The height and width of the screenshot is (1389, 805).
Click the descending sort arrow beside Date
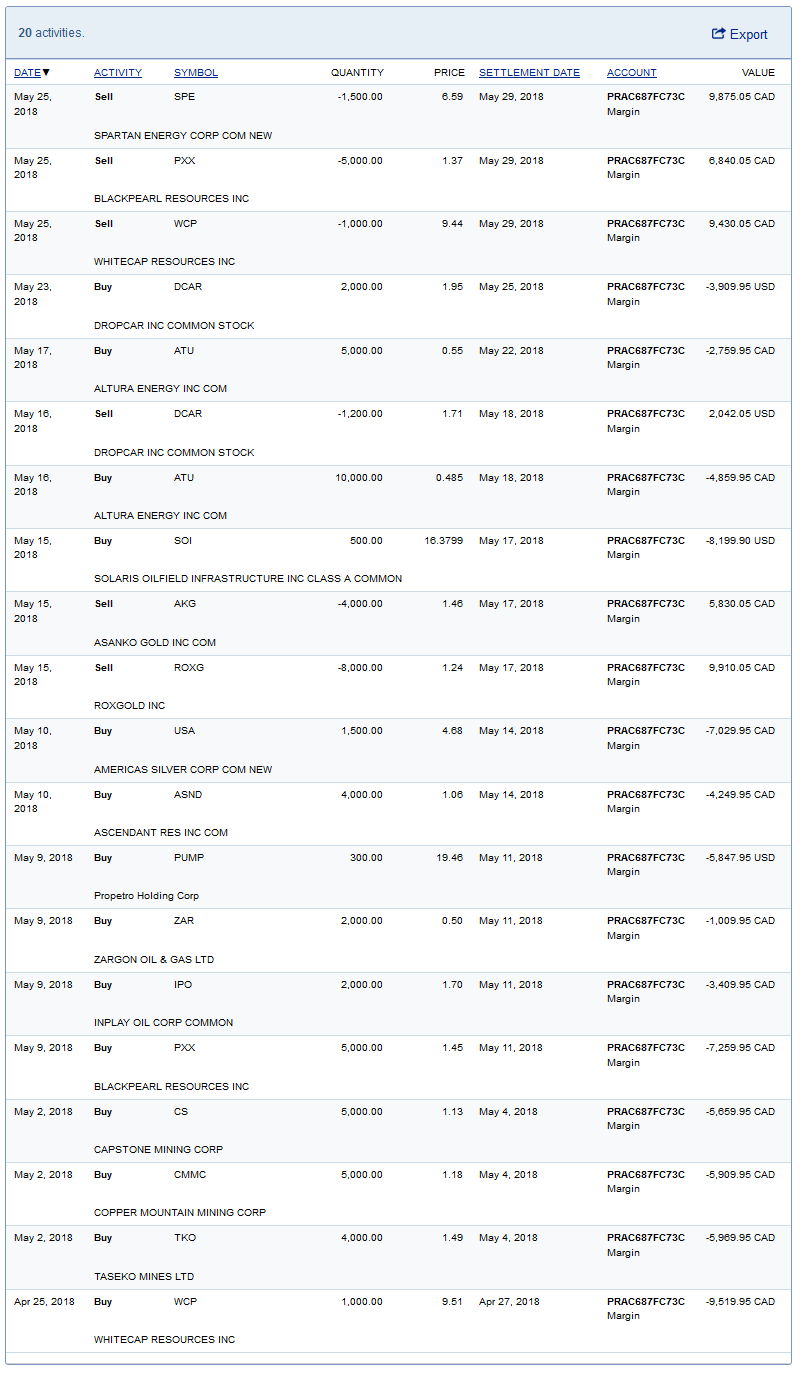pyautogui.click(x=46, y=73)
